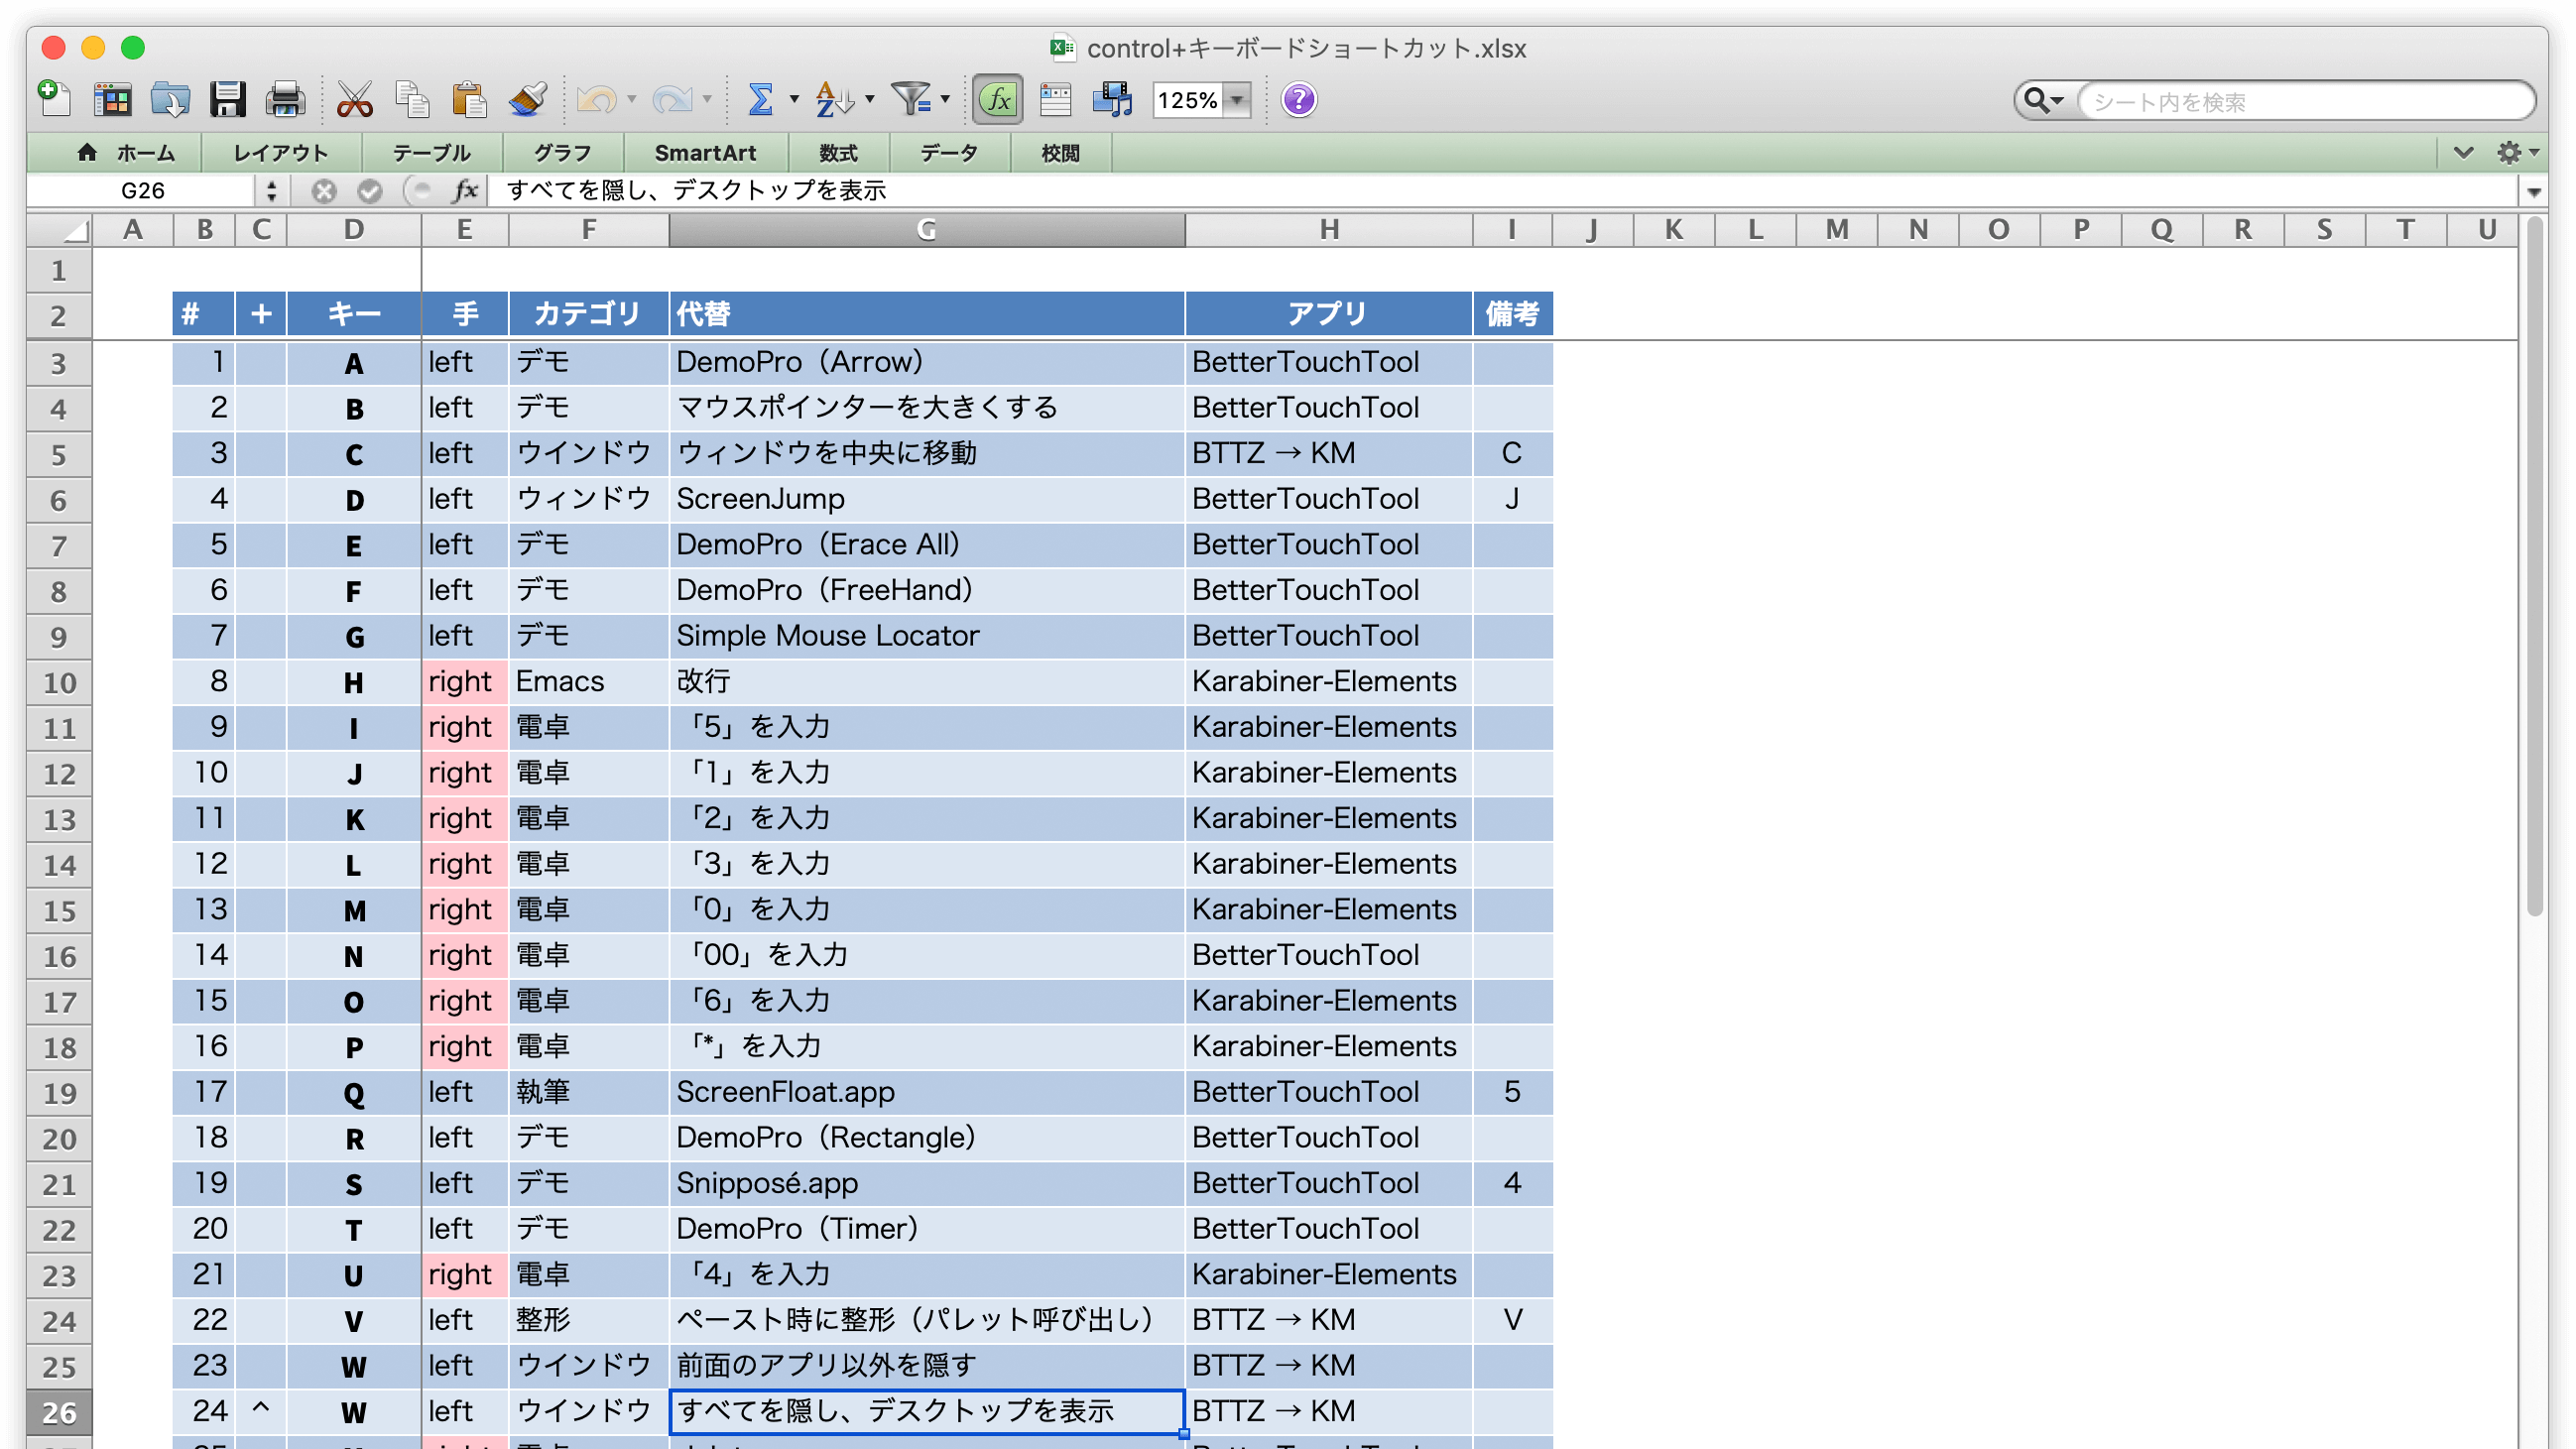Viewport: 2576px width, 1449px height.
Task: Open filter options dropdown arrow
Action: pyautogui.click(x=945, y=99)
